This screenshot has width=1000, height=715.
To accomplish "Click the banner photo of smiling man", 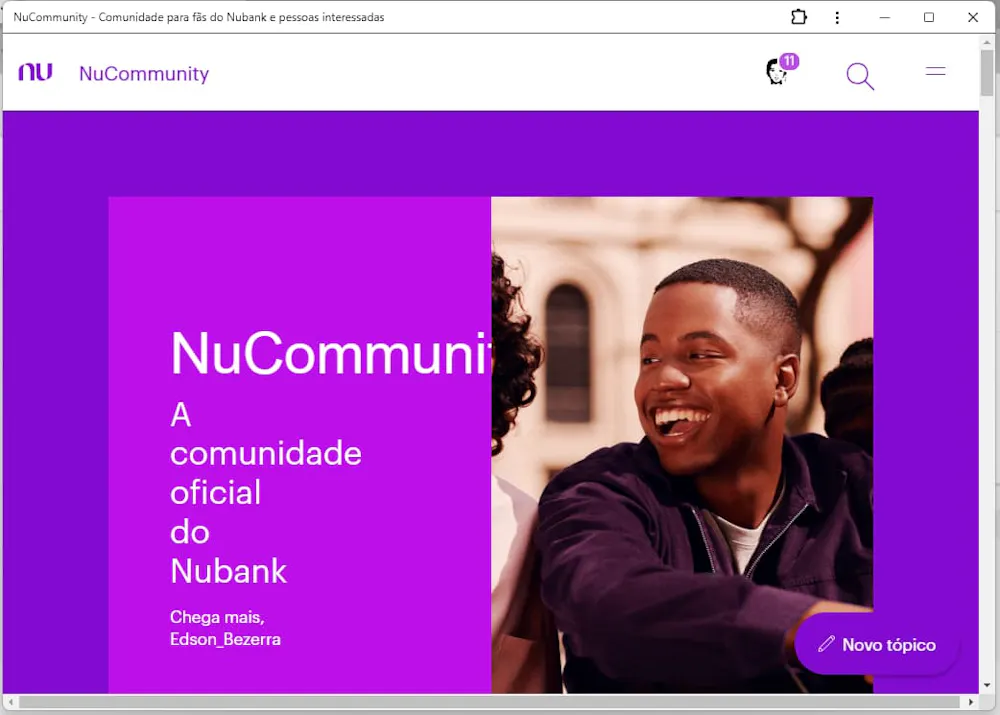I will point(682,445).
